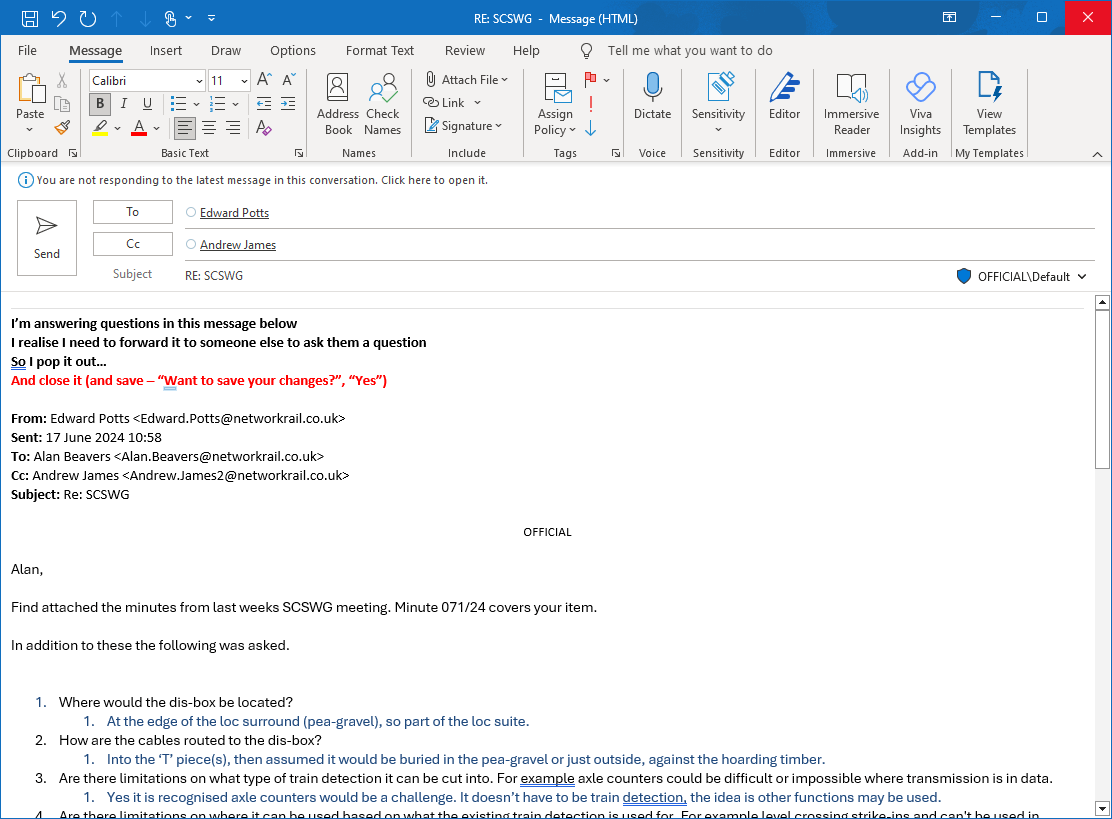This screenshot has height=819, width=1112.
Task: Open the Calibri font name dropdown
Action: tap(199, 81)
